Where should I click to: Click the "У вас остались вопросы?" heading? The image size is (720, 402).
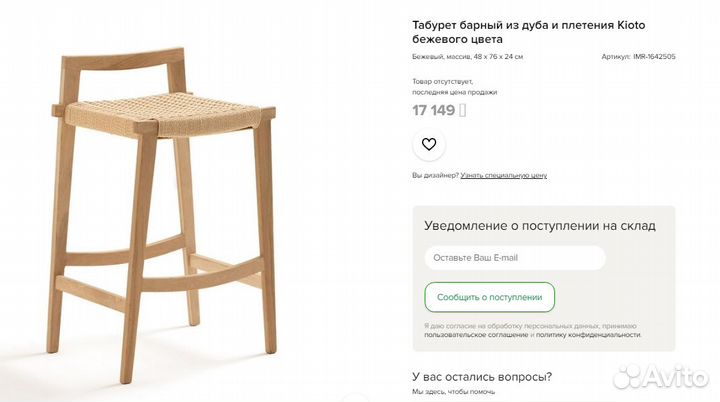[482, 377]
